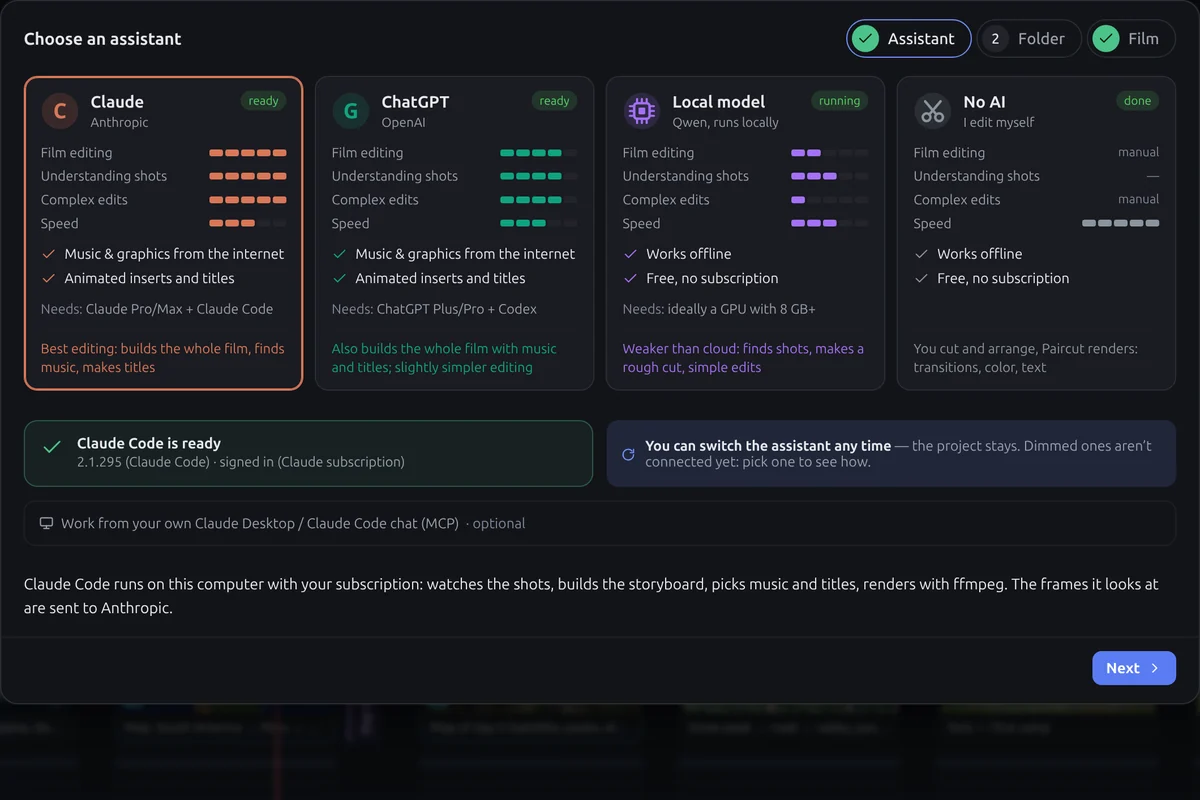
Task: Open the Film step tab
Action: (1131, 39)
